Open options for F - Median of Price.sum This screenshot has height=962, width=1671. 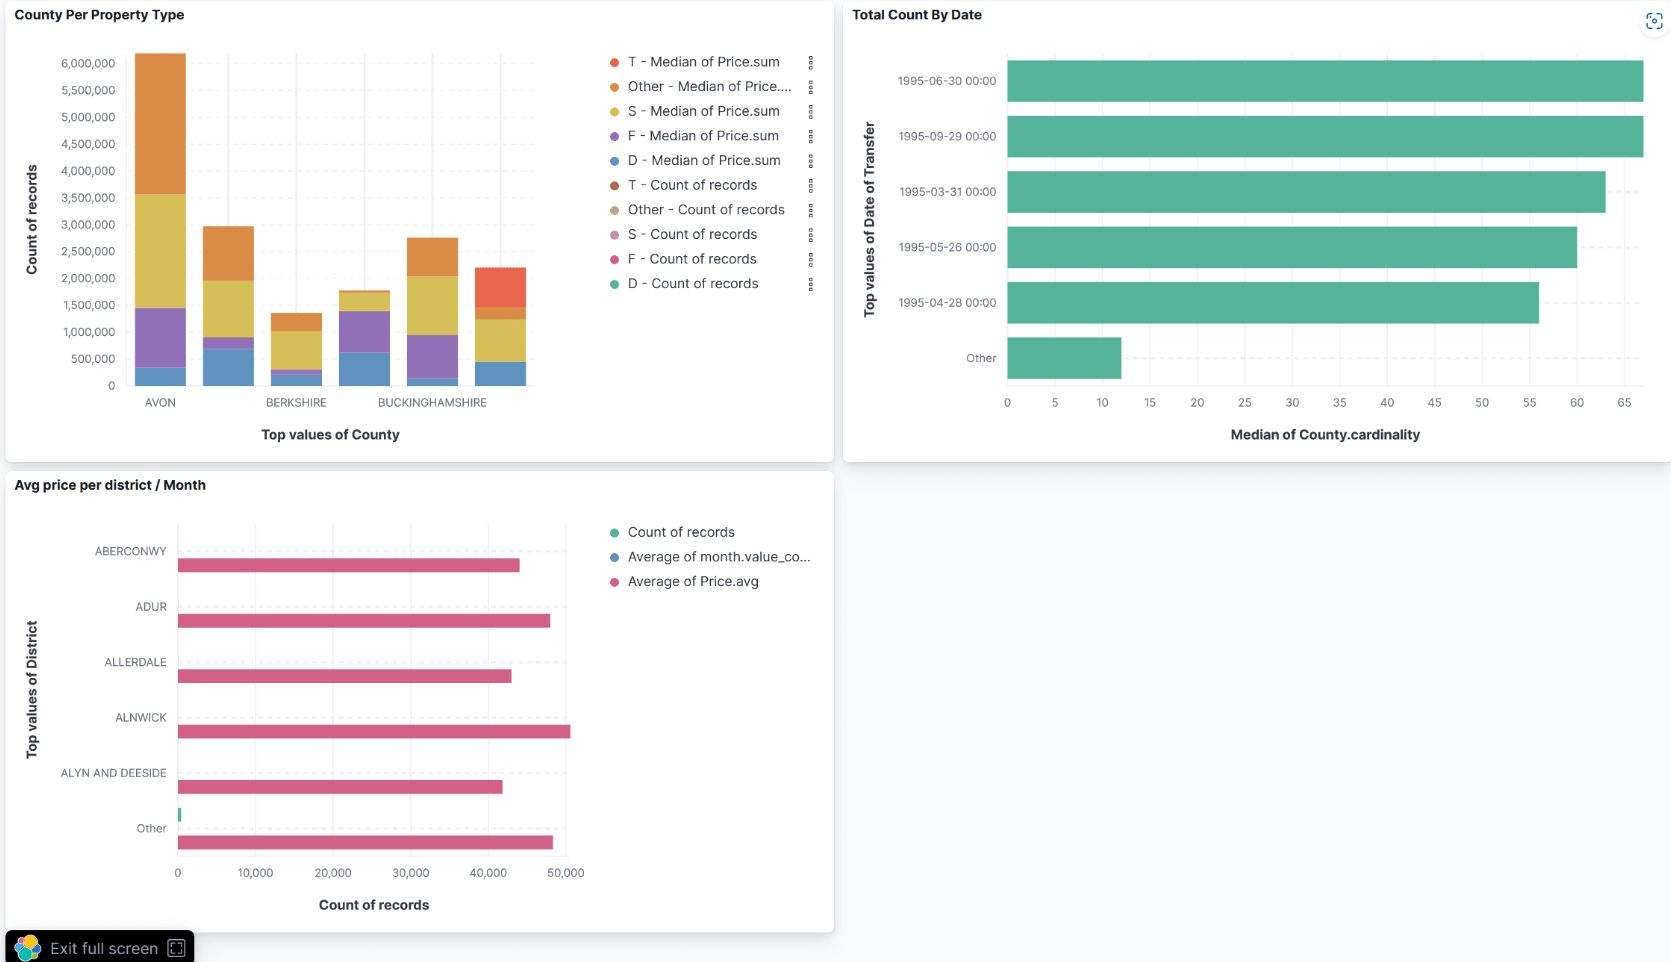[810, 136]
